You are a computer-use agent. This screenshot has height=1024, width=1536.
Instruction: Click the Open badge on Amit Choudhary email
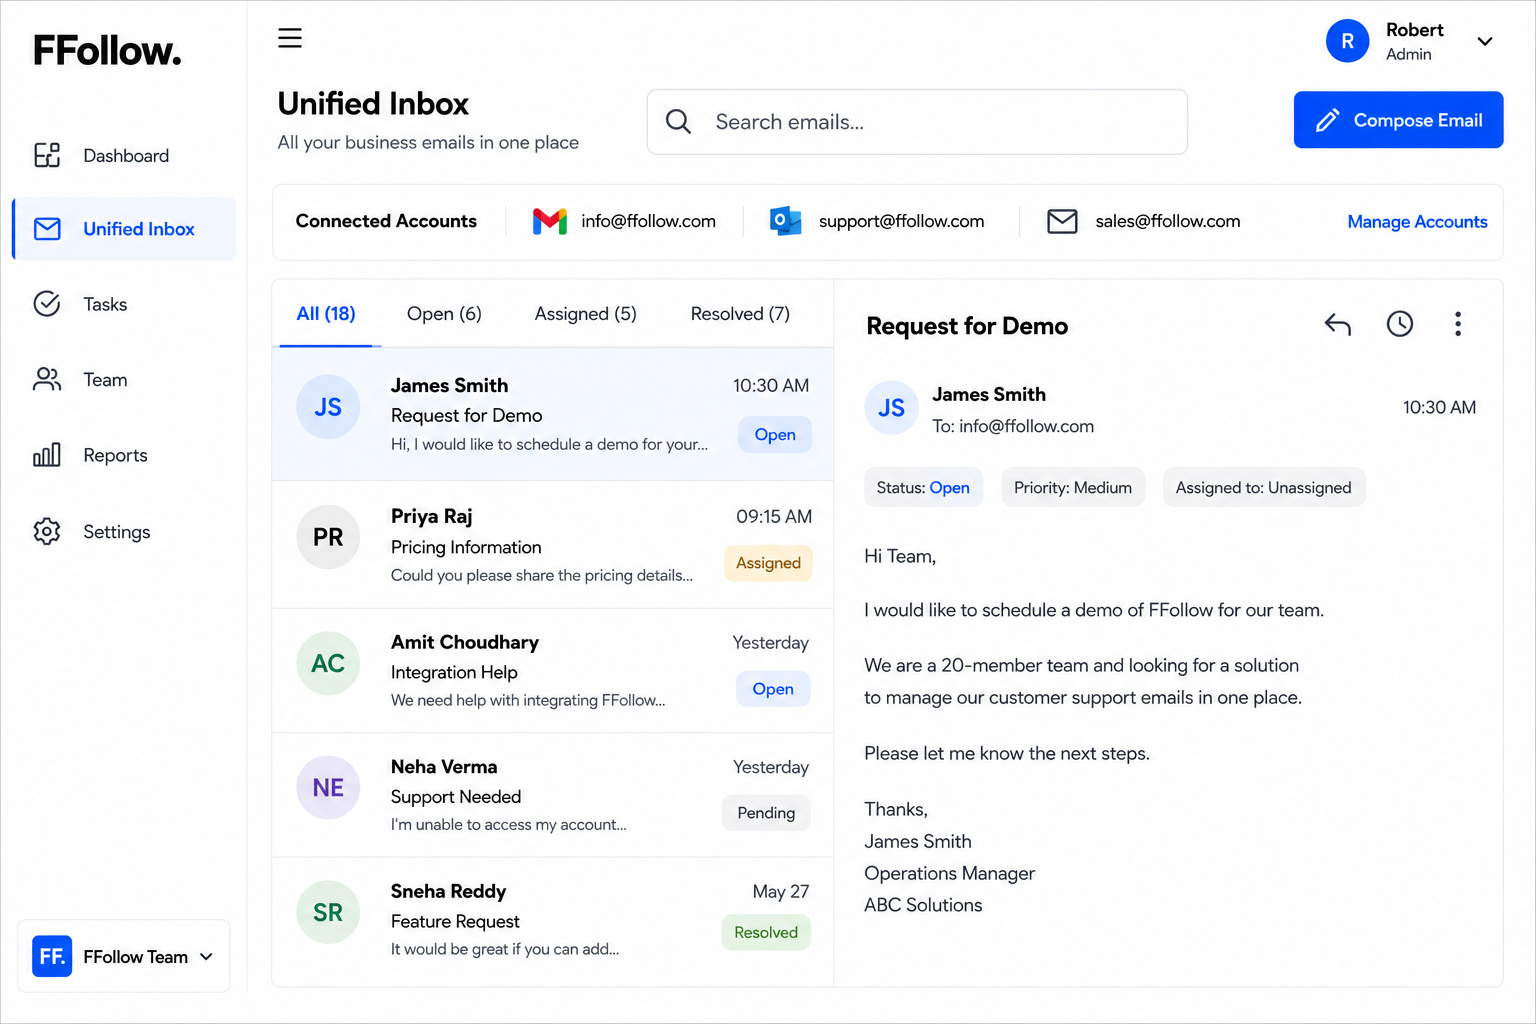coord(773,689)
